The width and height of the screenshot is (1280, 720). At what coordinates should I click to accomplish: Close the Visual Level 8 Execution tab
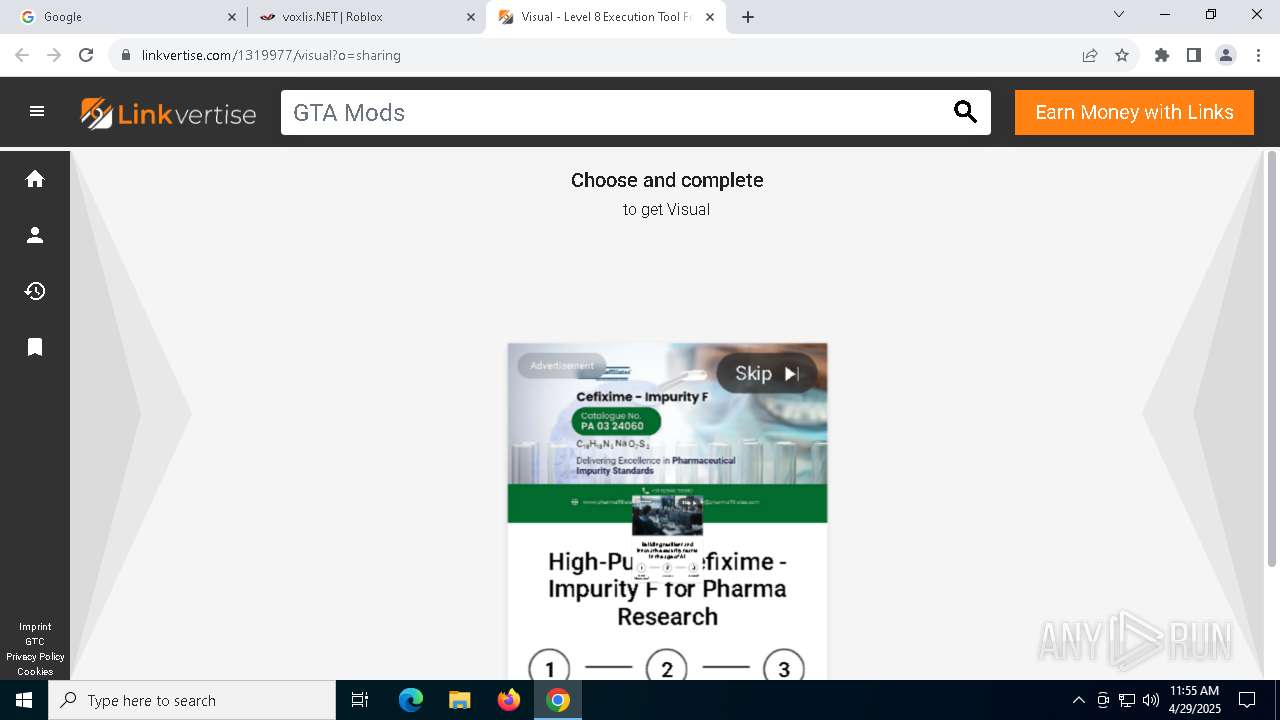coord(710,17)
